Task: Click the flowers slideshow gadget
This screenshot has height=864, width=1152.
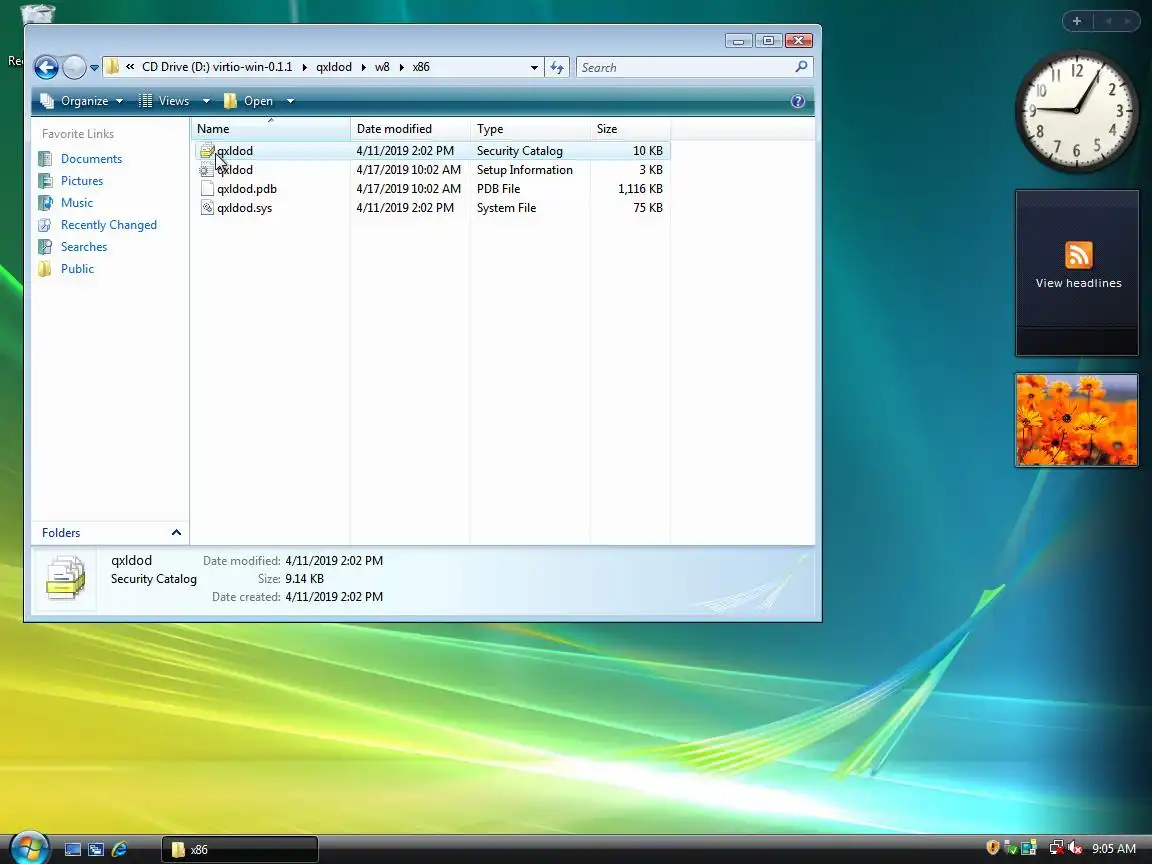Action: click(1077, 420)
